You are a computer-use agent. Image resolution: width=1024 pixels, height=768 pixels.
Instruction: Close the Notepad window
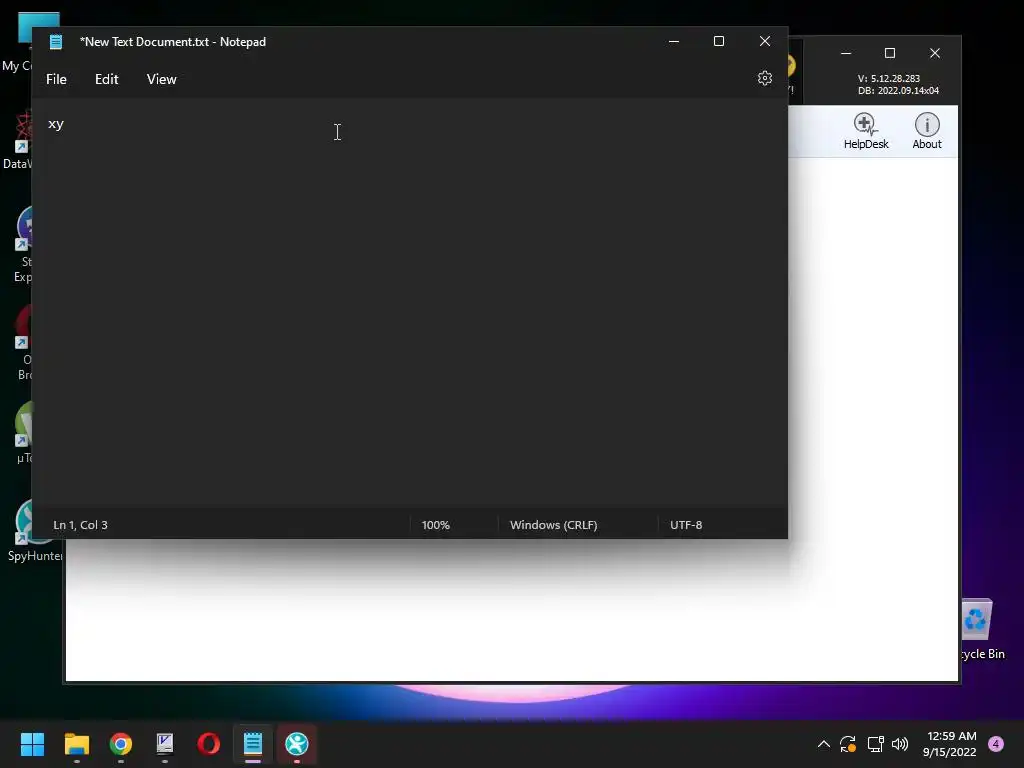click(765, 41)
